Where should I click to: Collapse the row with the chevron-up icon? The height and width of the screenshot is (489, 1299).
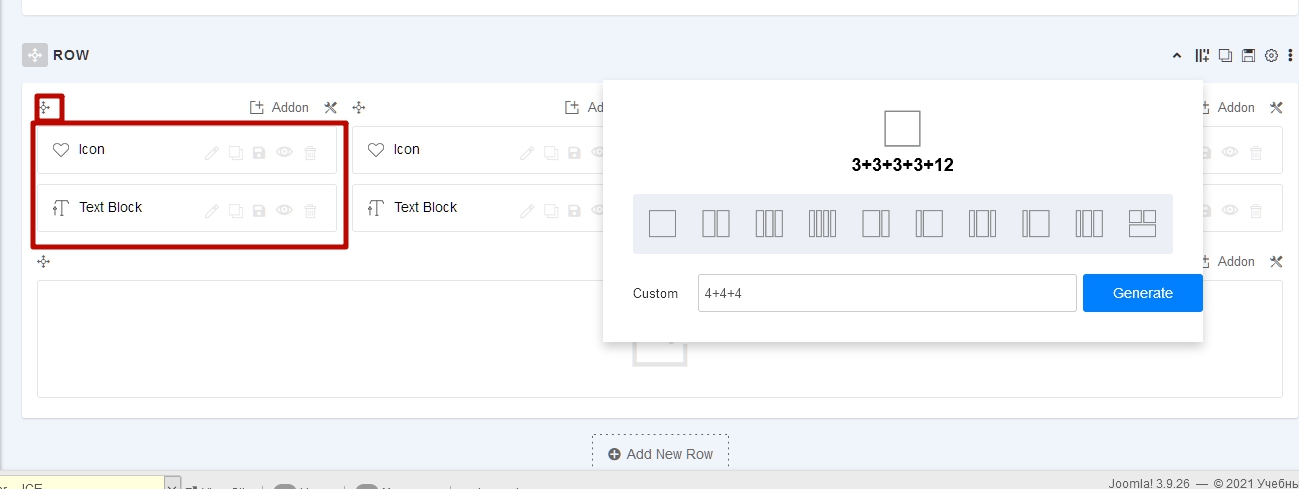click(x=1177, y=56)
